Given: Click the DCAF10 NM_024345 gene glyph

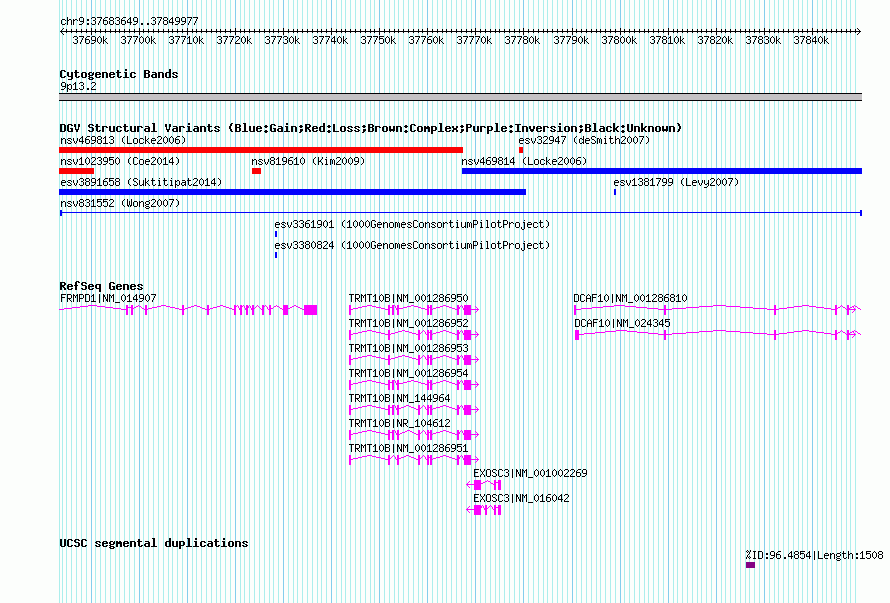Looking at the screenshot, I should pos(718,334).
